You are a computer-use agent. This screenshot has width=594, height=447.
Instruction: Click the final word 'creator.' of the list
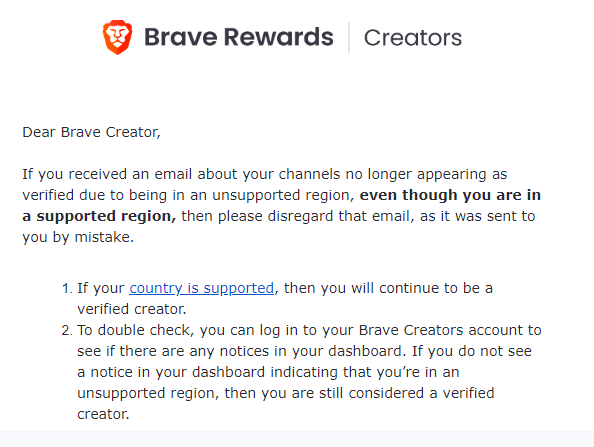[103, 414]
